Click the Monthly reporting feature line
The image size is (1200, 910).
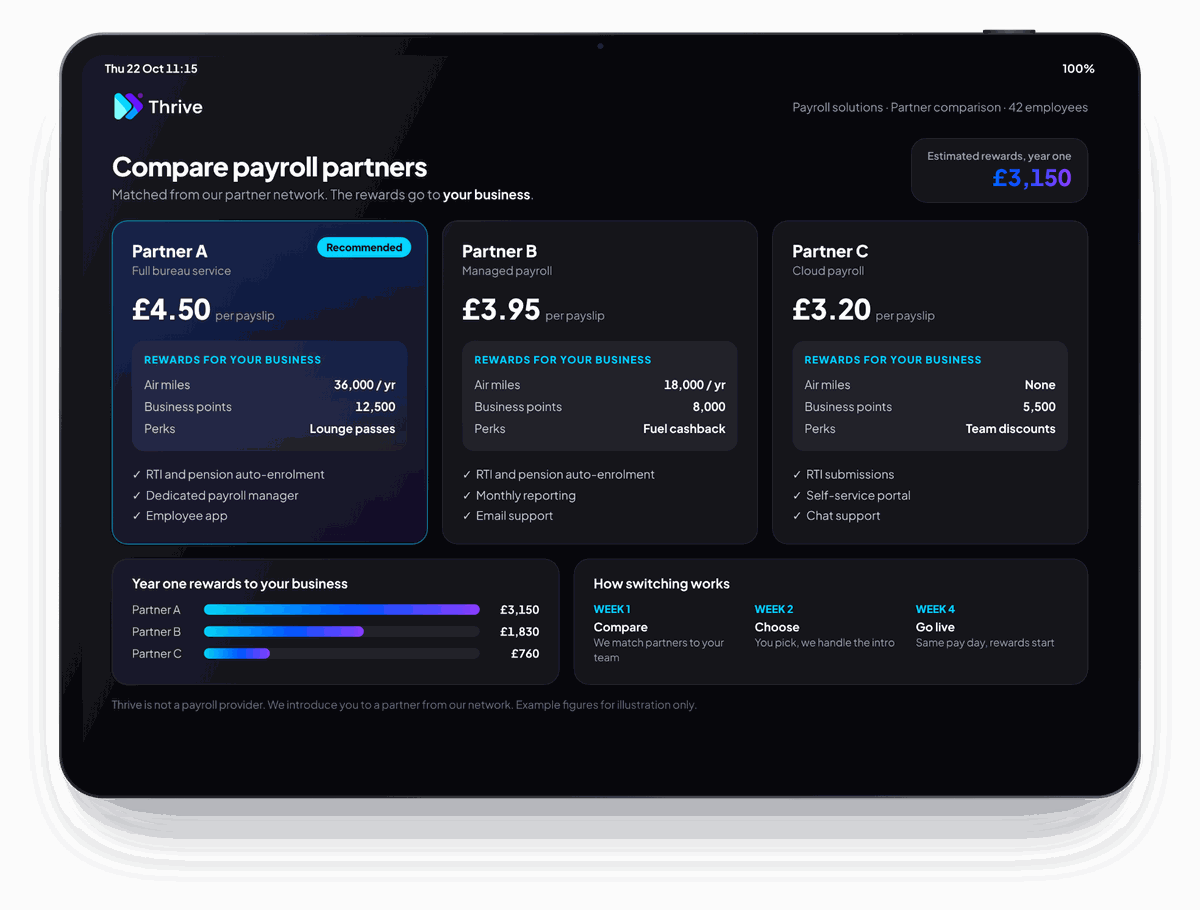coord(519,496)
